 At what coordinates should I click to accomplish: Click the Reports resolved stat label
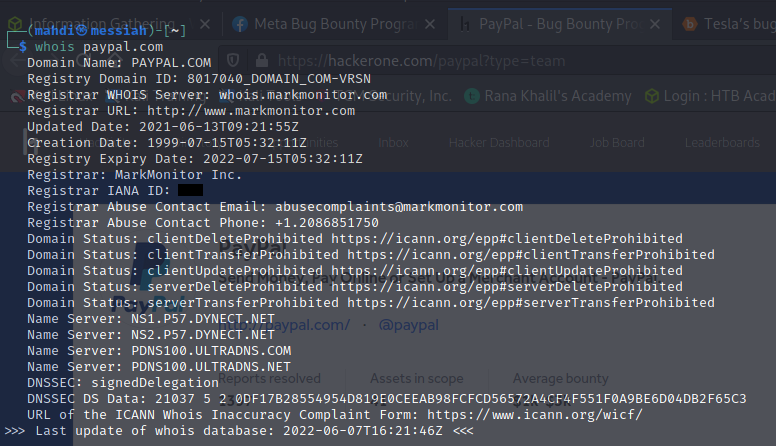point(269,378)
